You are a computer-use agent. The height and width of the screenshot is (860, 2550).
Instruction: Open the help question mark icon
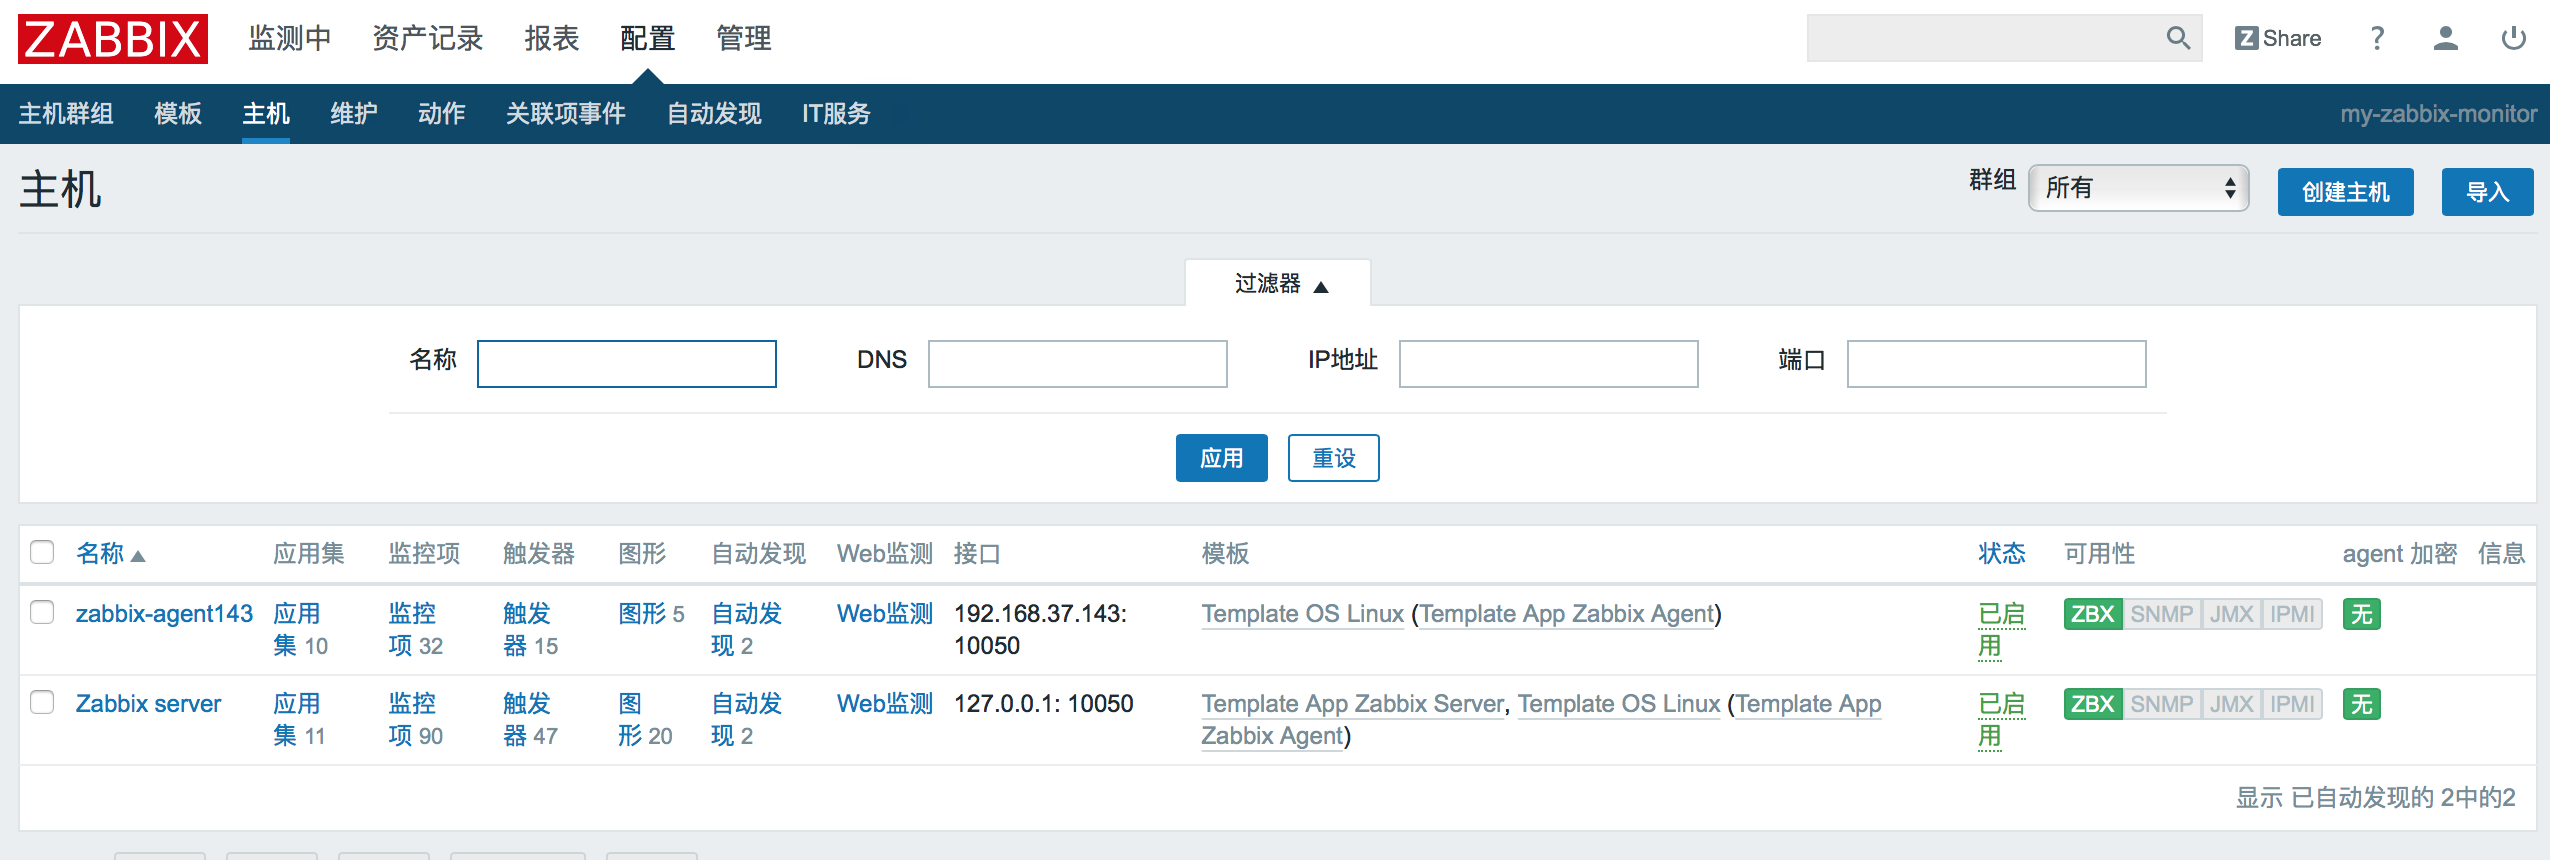[2377, 38]
